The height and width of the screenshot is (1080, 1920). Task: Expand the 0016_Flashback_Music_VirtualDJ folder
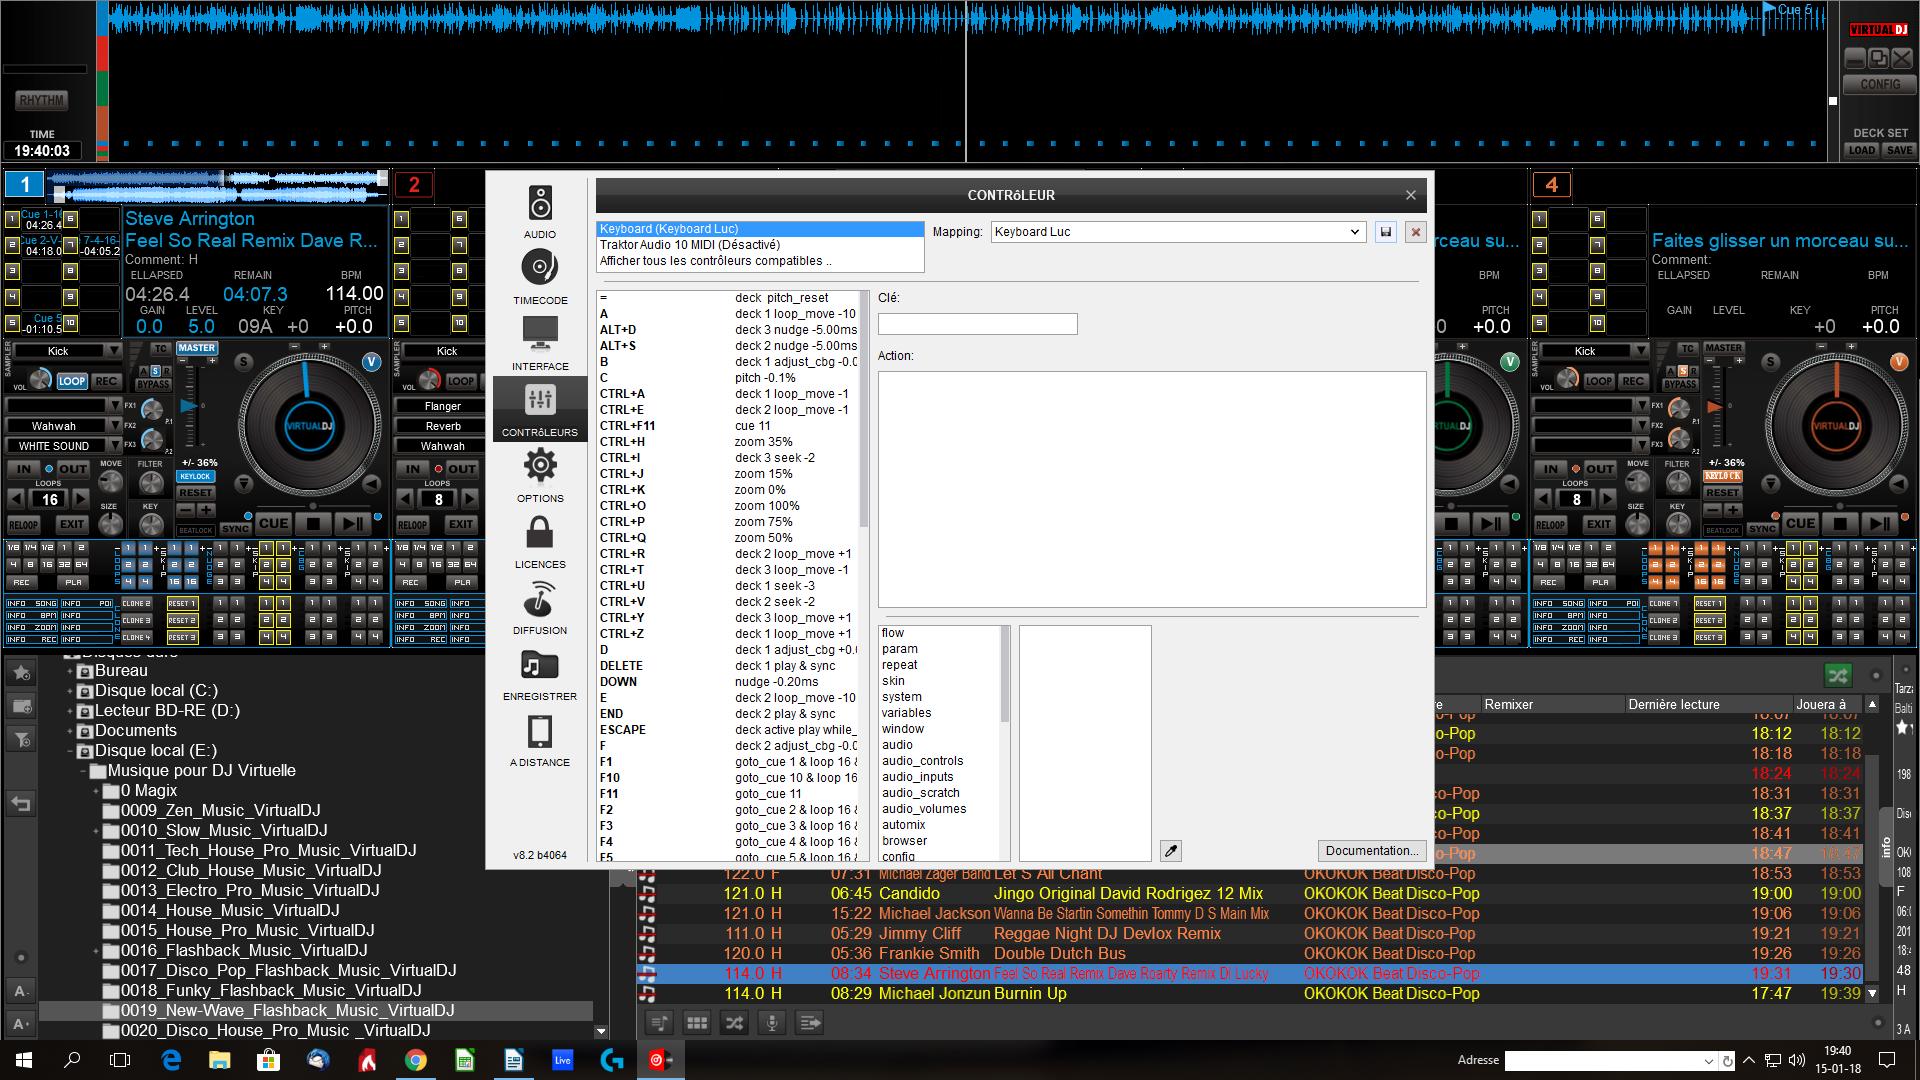(x=97, y=951)
